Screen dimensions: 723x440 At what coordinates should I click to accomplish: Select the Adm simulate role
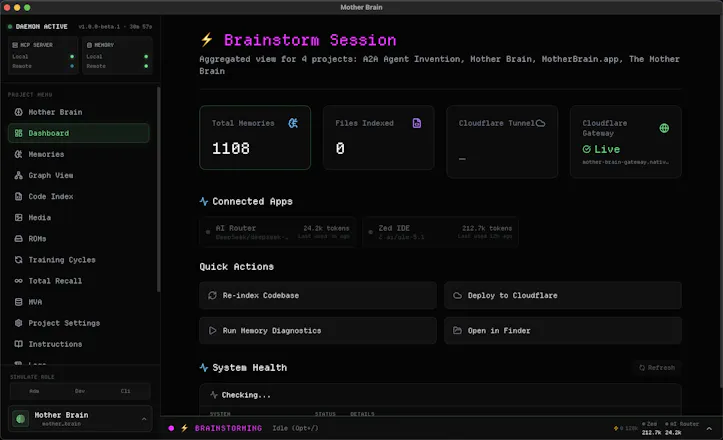(x=34, y=391)
